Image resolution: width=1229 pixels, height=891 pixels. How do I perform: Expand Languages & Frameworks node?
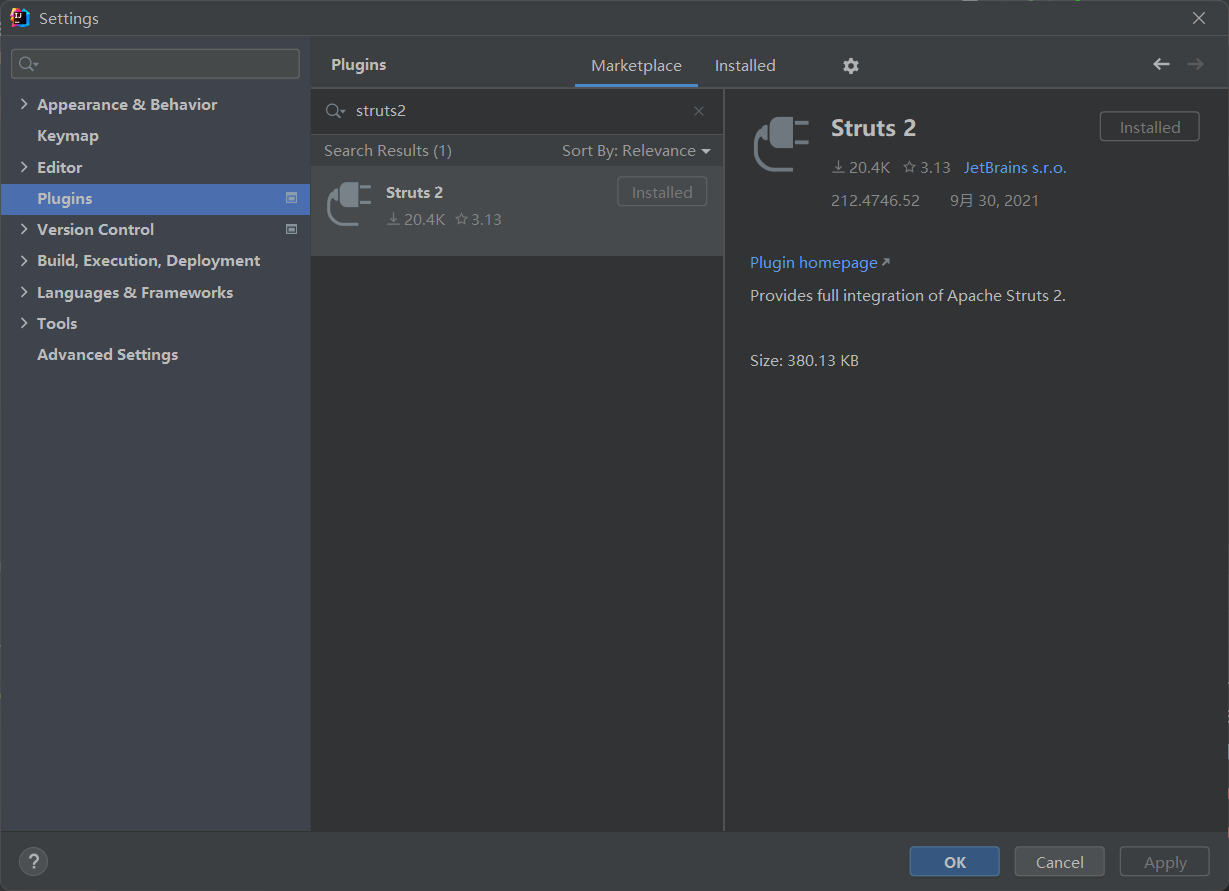click(x=24, y=292)
